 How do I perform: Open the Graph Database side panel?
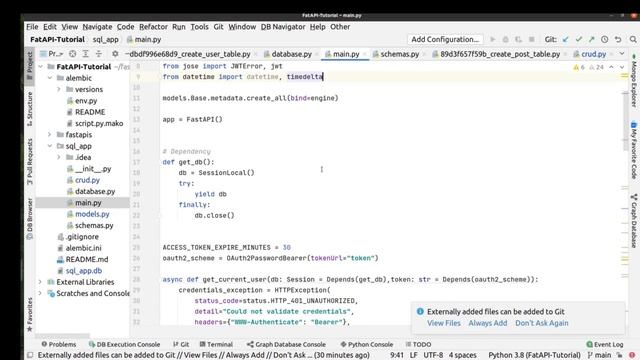coord(633,220)
